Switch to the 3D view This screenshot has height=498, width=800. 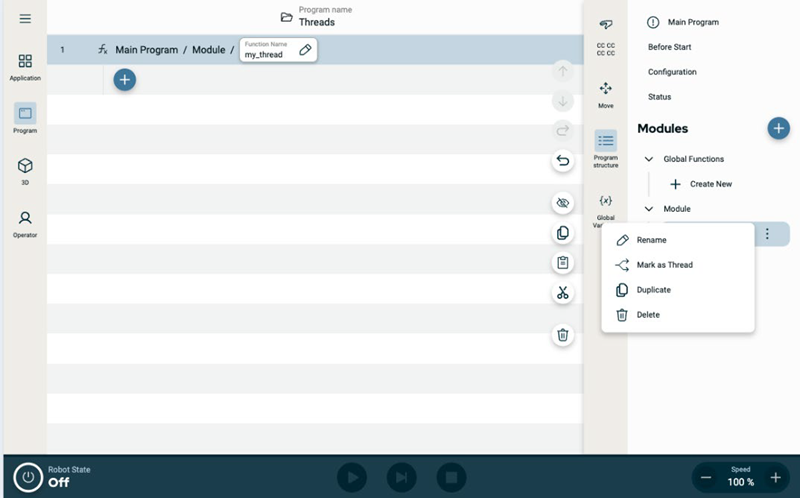25,170
